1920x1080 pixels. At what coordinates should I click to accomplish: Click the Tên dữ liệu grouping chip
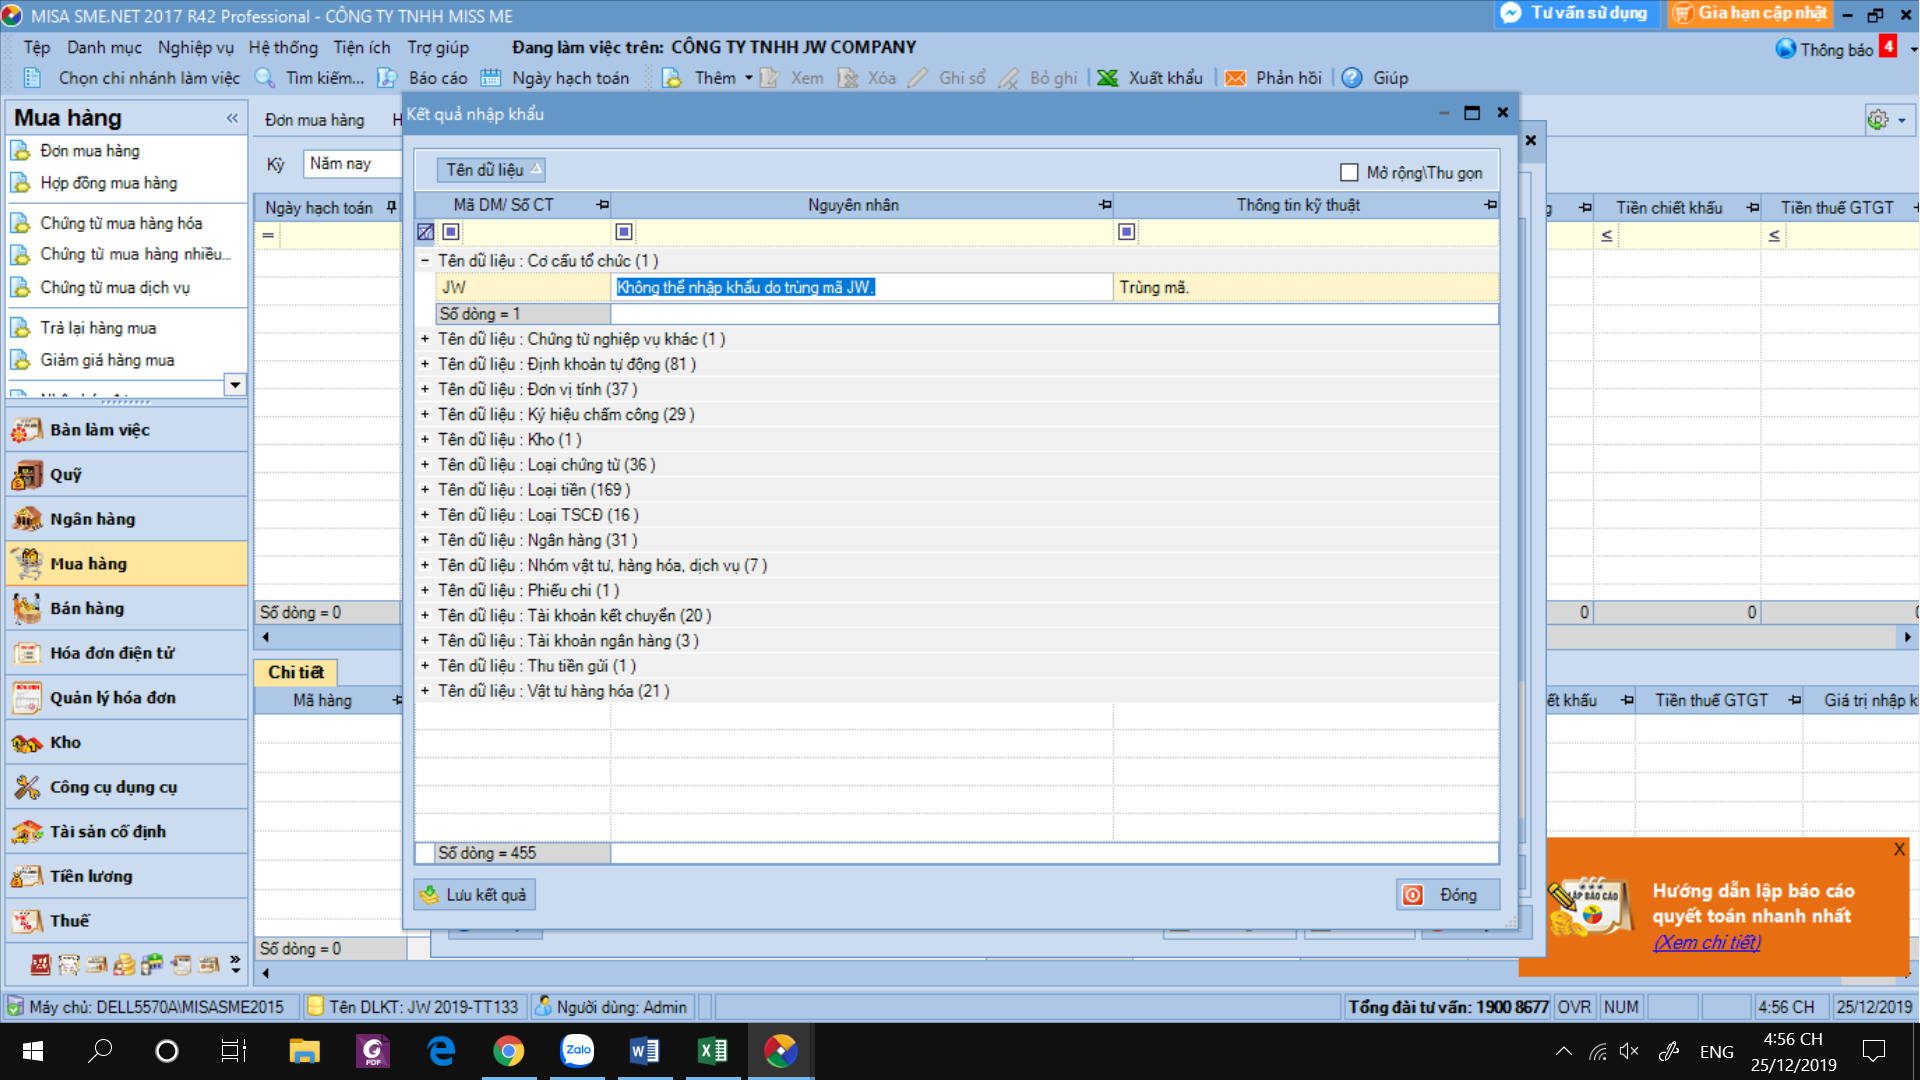point(491,170)
